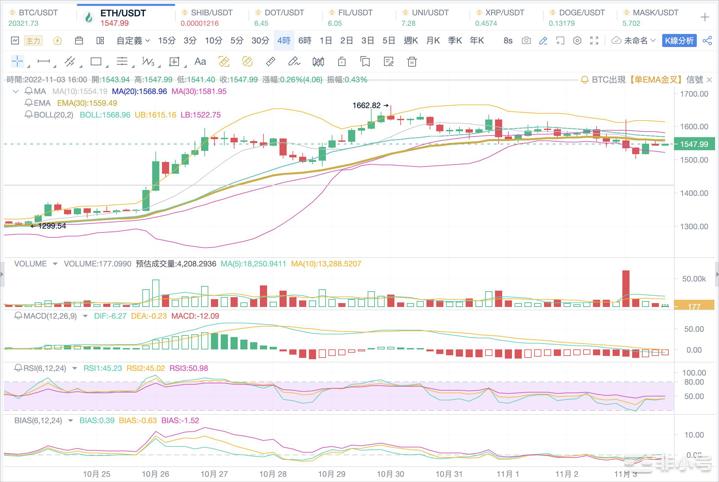The image size is (719, 482).
Task: Open the 自定義 custom interval dropdown
Action: coord(131,41)
